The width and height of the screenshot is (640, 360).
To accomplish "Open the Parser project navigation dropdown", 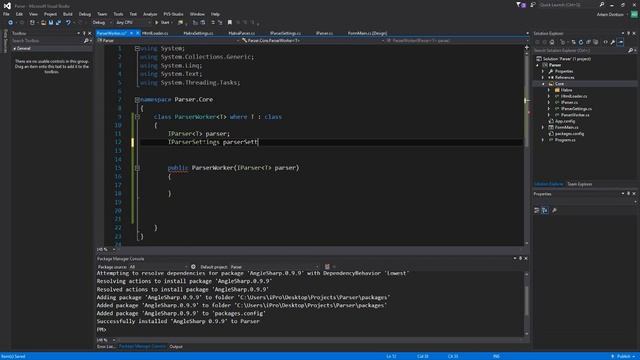I will 168,41.
